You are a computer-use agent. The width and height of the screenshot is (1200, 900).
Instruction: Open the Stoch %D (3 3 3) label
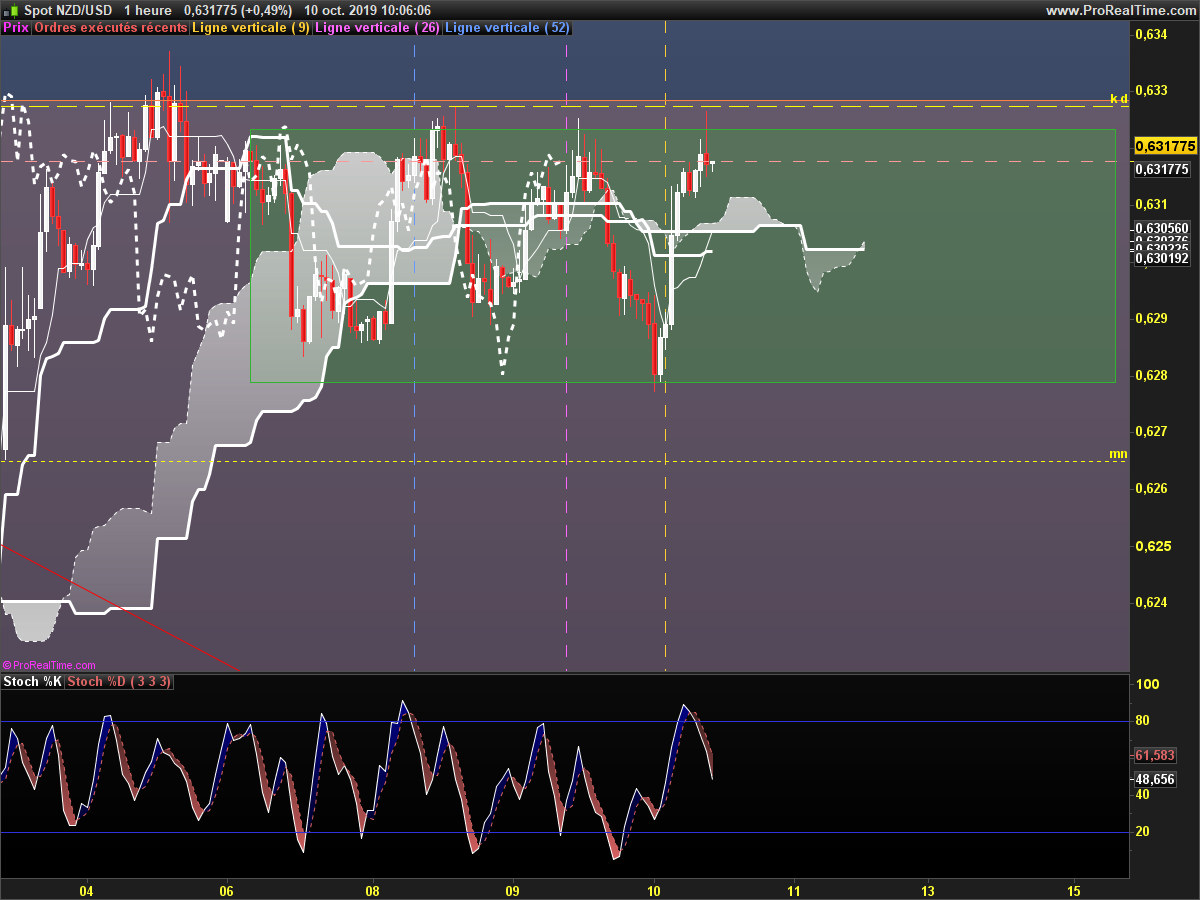click(x=120, y=682)
